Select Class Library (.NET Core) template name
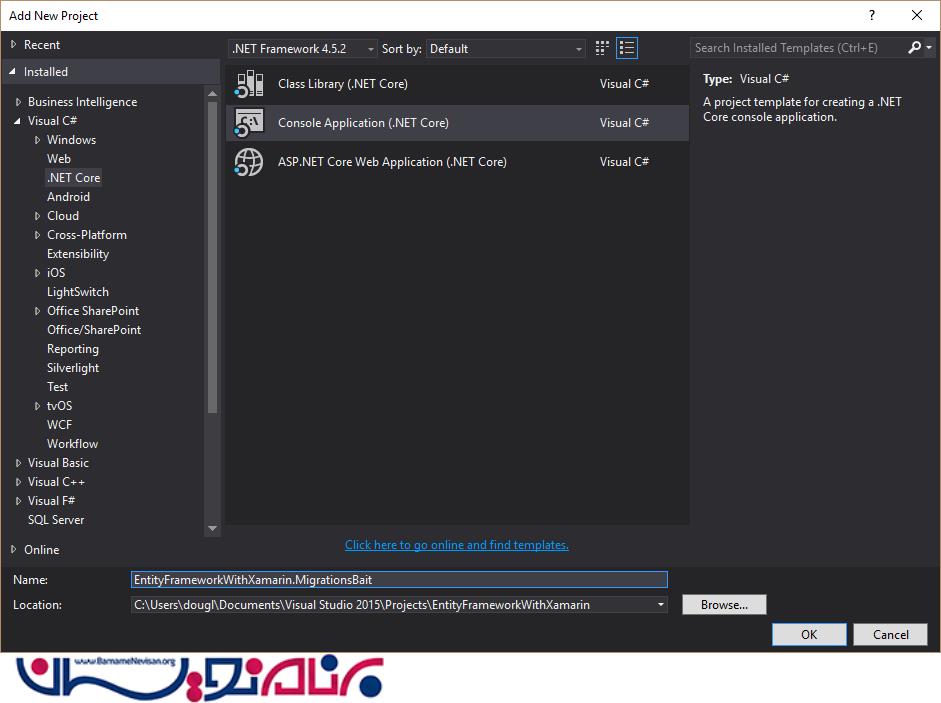941x703 pixels. [x=343, y=84]
